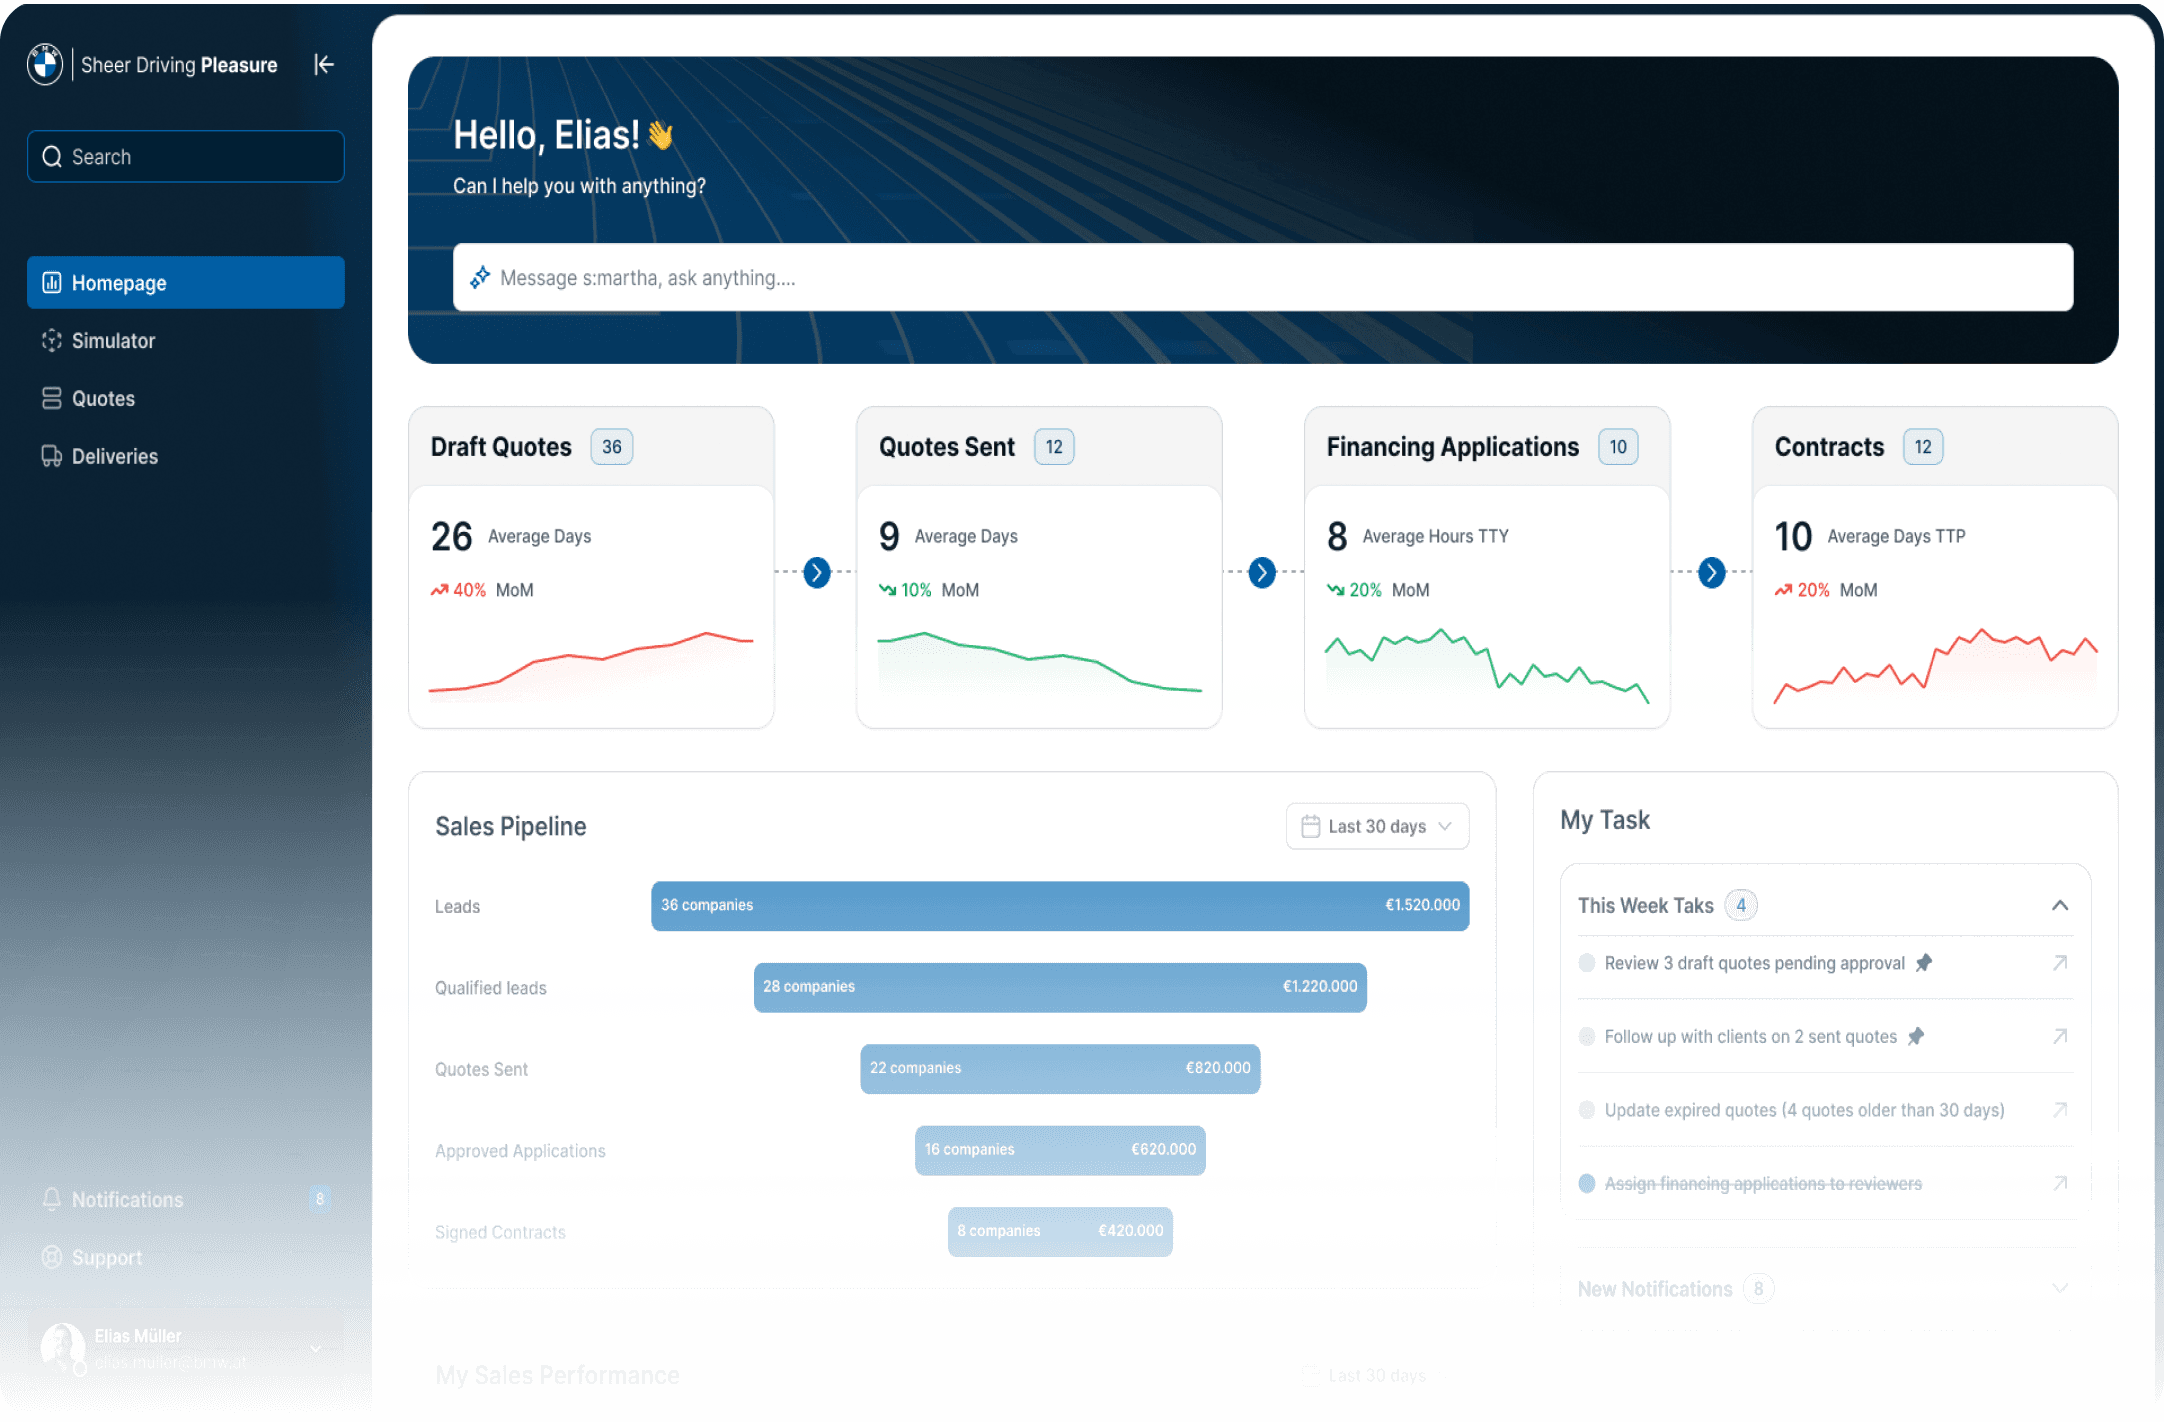Click the blue arrow after Draft Quotes card
The width and height of the screenshot is (2164, 1422).
pyautogui.click(x=817, y=572)
